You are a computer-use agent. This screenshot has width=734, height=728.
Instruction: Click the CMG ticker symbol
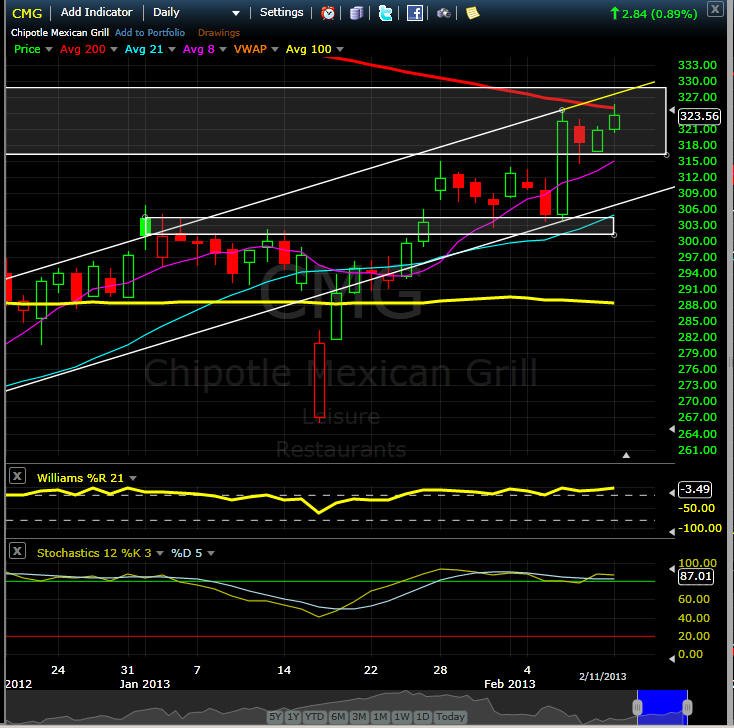coord(27,13)
